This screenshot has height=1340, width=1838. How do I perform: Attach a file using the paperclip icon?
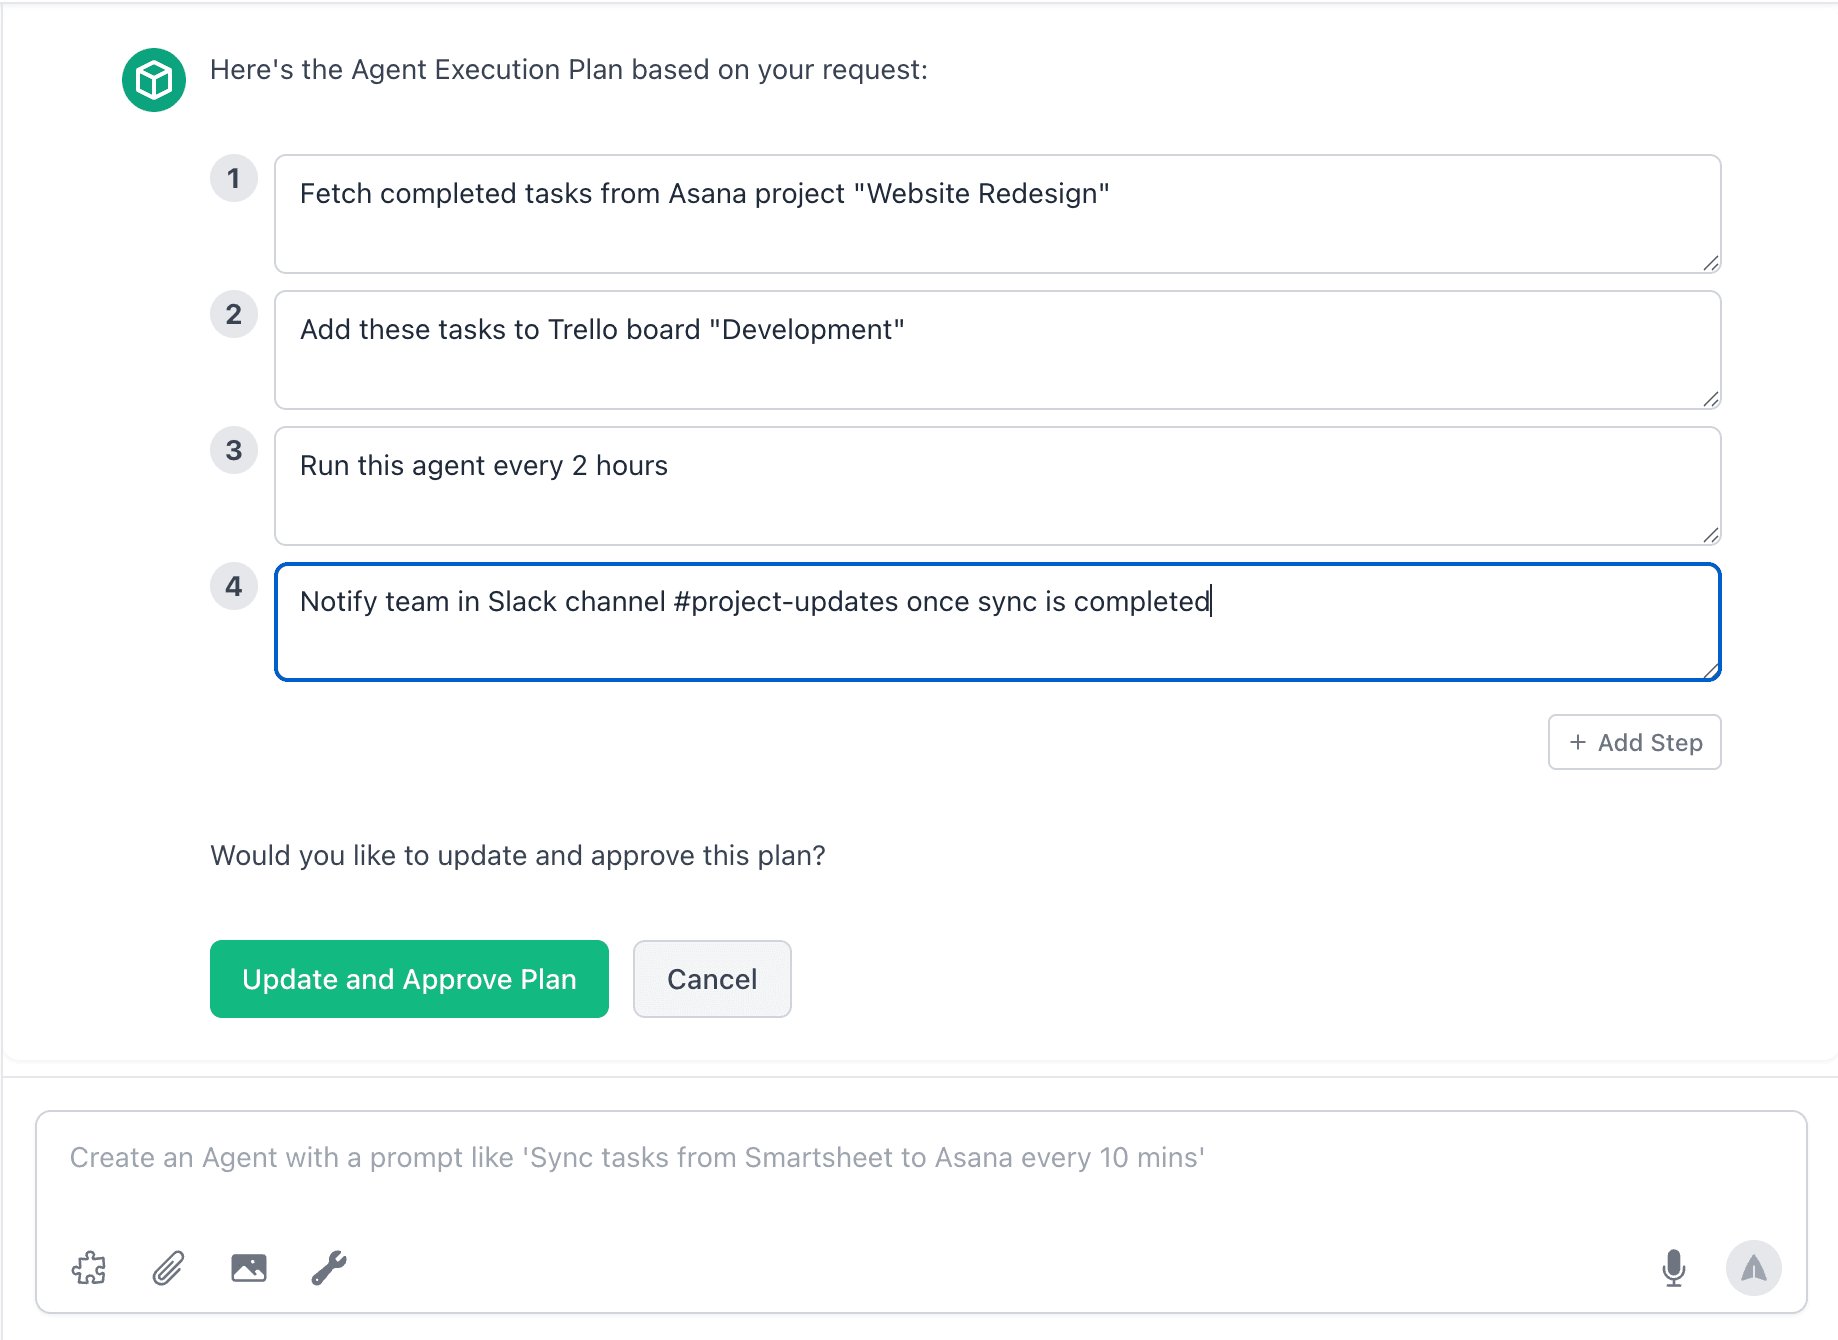[169, 1268]
